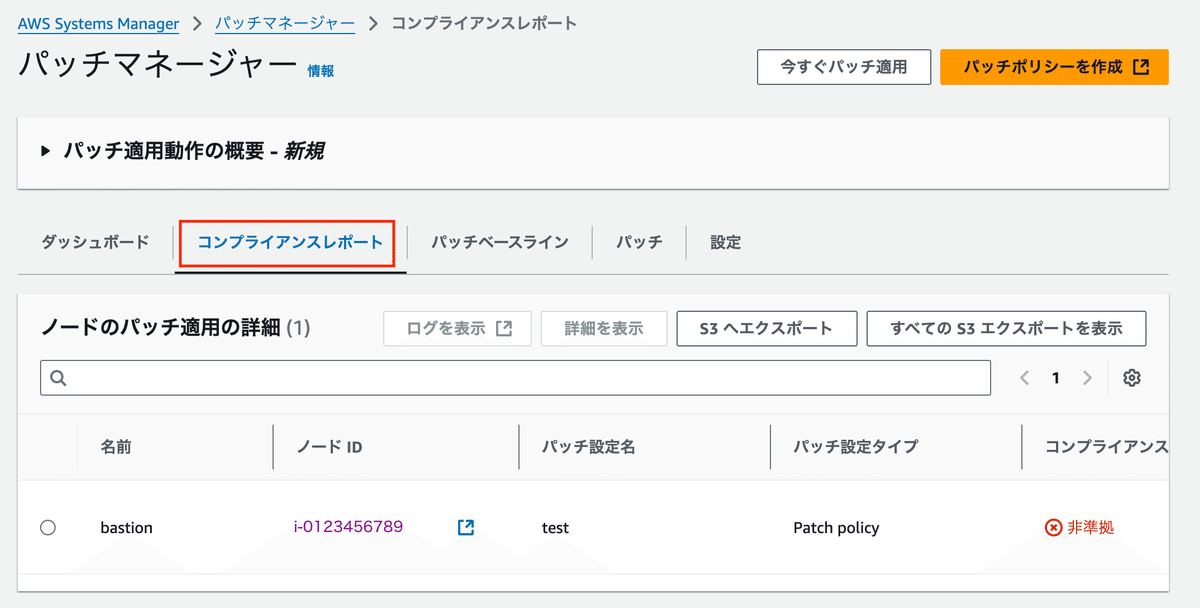Select the コンプライアンスレポート tab
This screenshot has width=1200, height=608.
(290, 242)
